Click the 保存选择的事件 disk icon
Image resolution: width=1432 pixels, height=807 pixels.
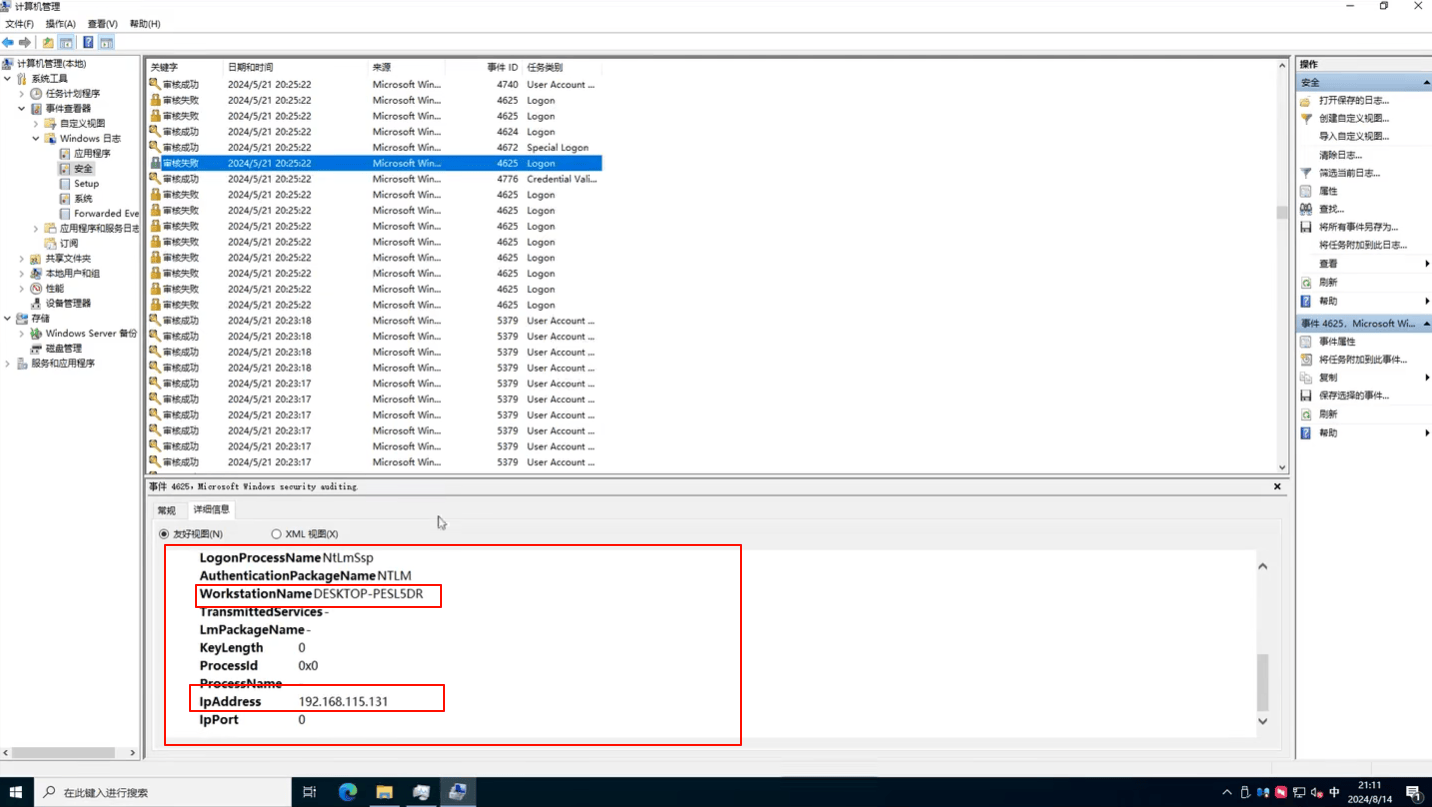(1306, 396)
